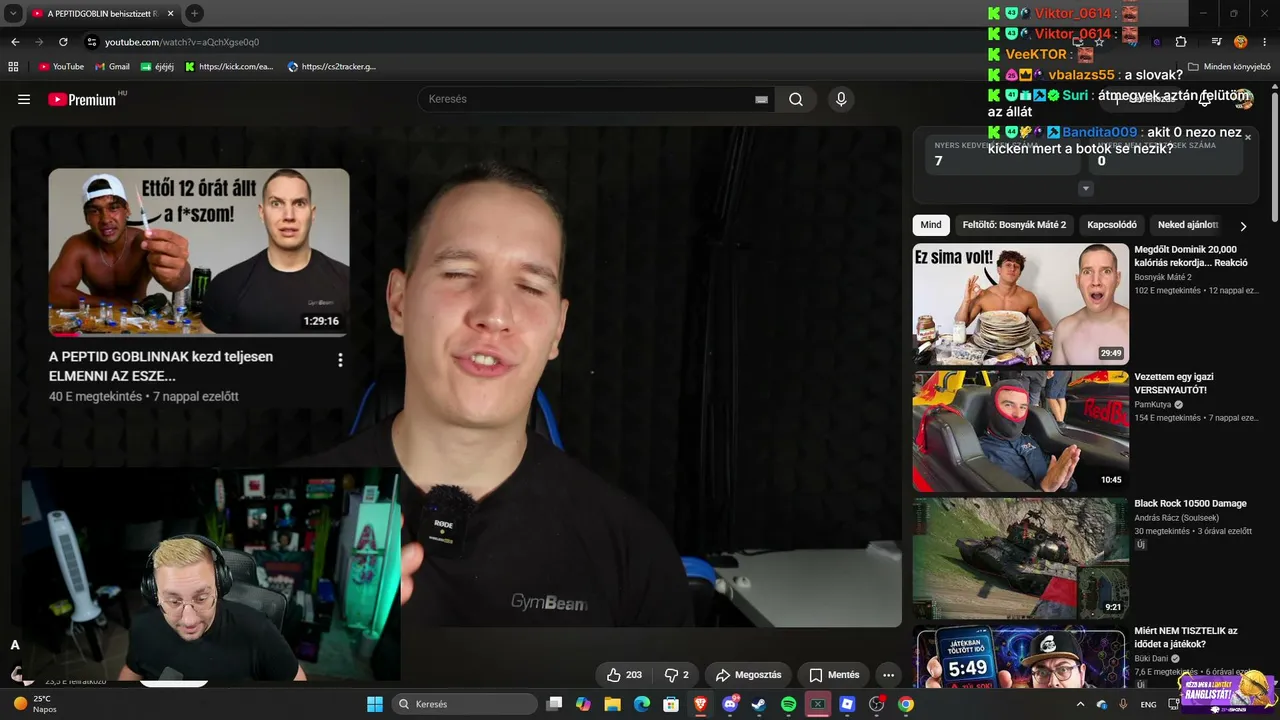This screenshot has height=720, width=1280.
Task: Expand the like-count stats panel arrow
Action: click(1085, 189)
